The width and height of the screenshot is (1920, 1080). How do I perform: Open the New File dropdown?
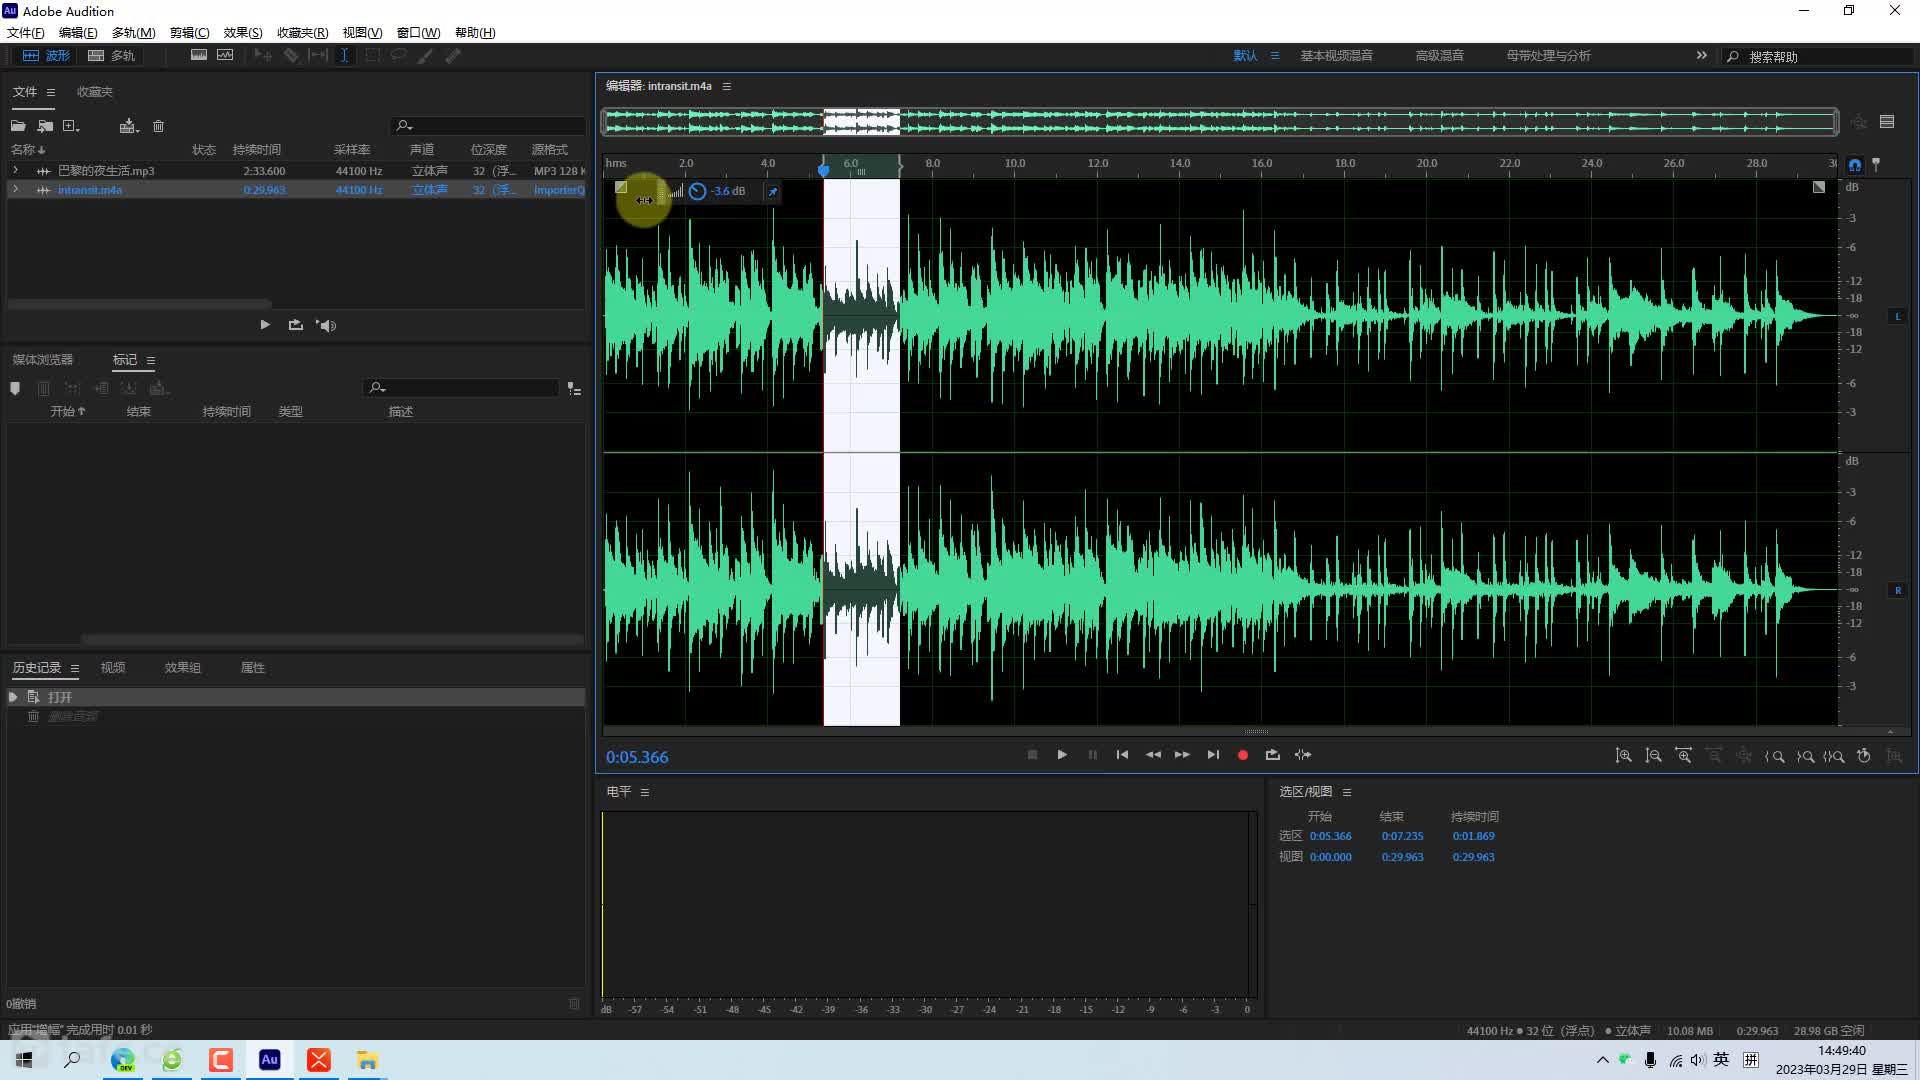click(x=71, y=126)
